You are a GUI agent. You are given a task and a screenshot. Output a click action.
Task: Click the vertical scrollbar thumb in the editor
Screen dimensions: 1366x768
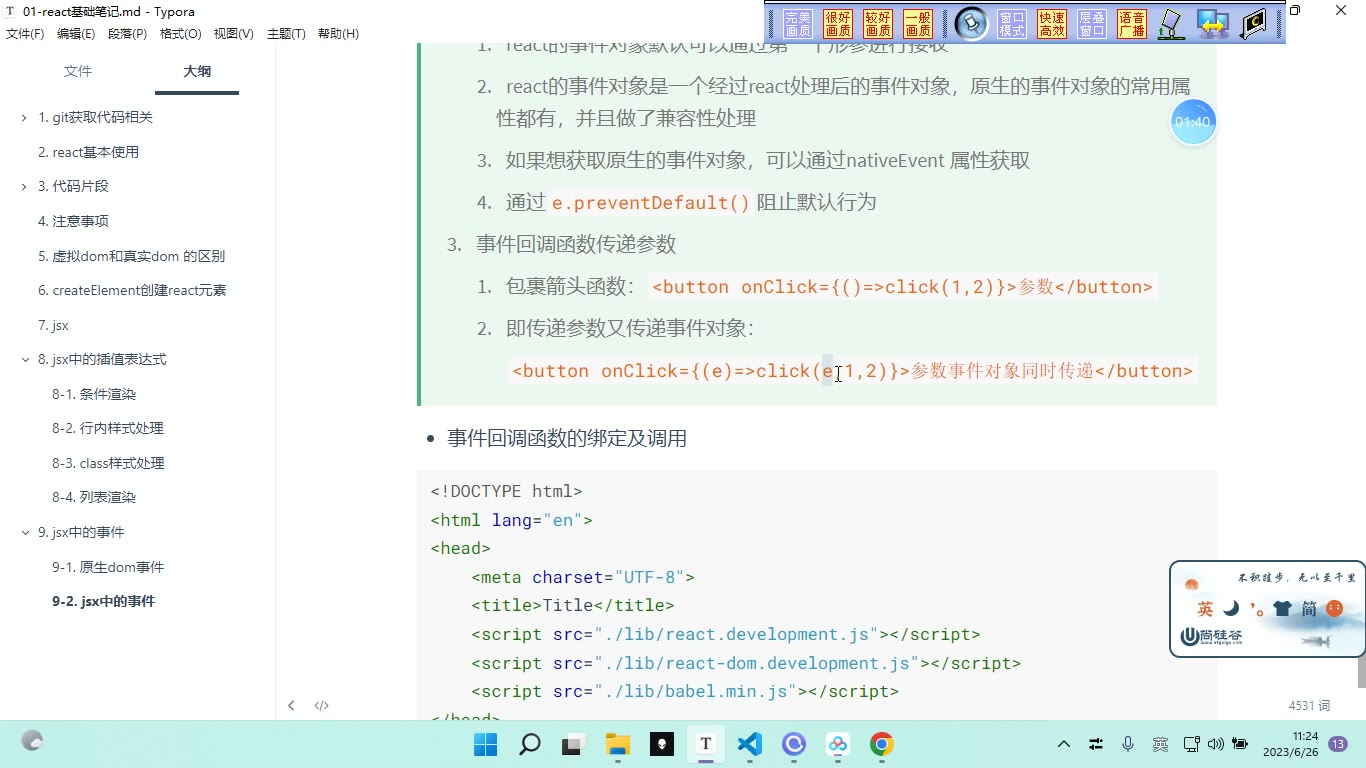click(x=1361, y=672)
